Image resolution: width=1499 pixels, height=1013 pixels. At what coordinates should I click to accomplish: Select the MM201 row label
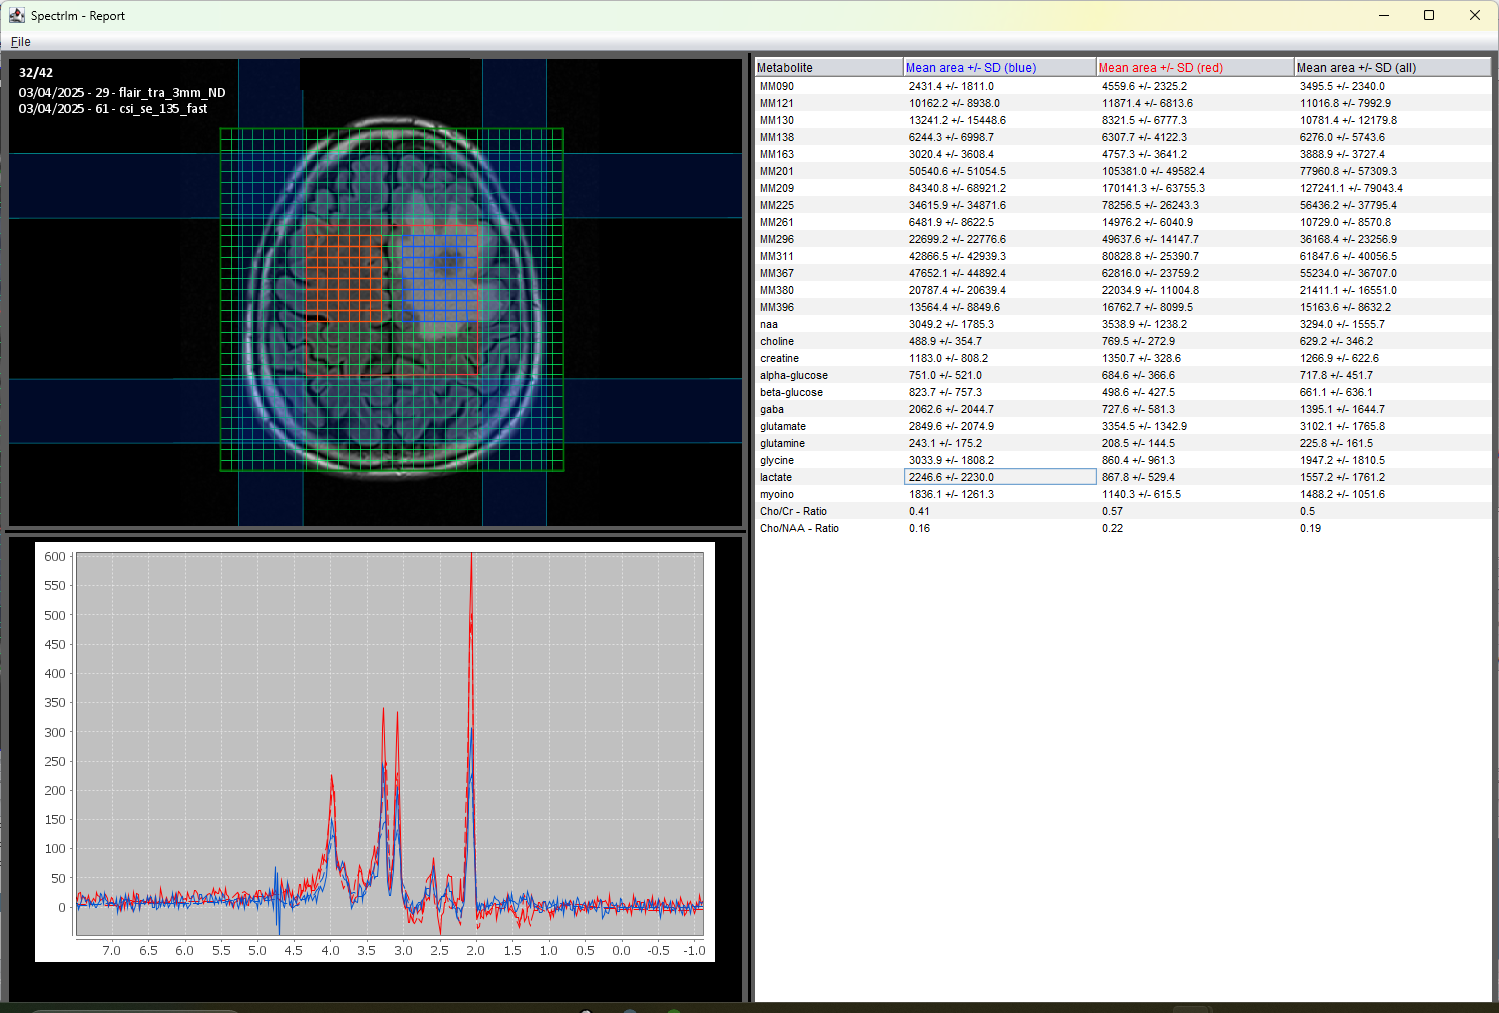tap(776, 171)
